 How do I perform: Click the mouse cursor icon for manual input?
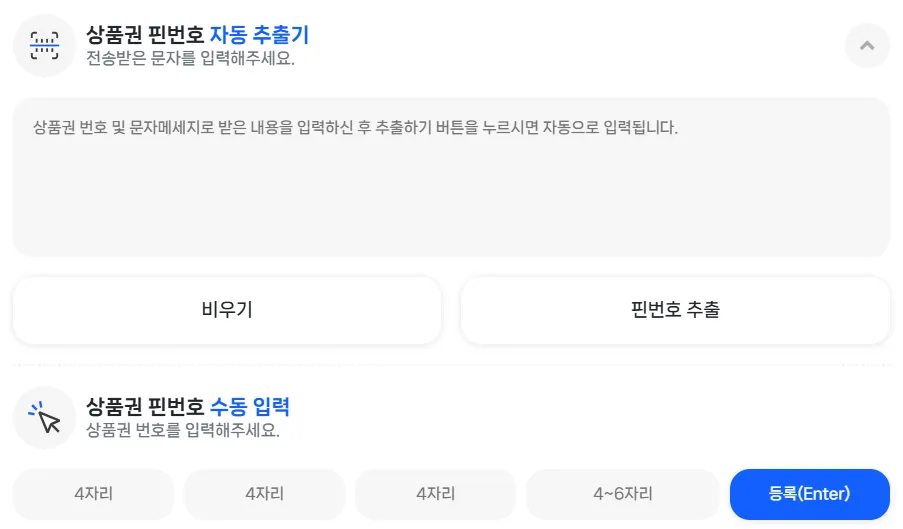pos(45,418)
